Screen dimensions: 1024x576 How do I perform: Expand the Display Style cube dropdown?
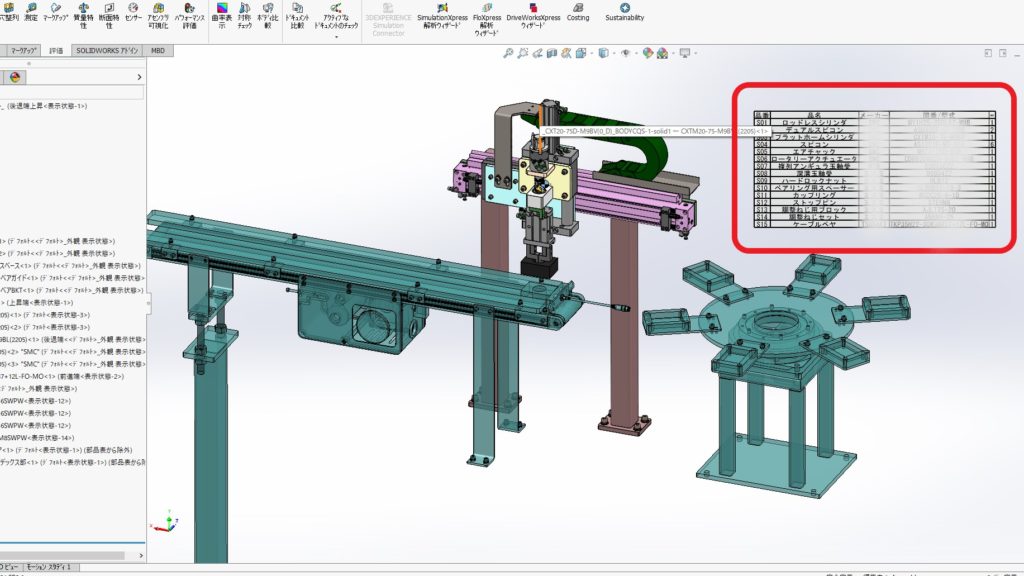click(605, 53)
